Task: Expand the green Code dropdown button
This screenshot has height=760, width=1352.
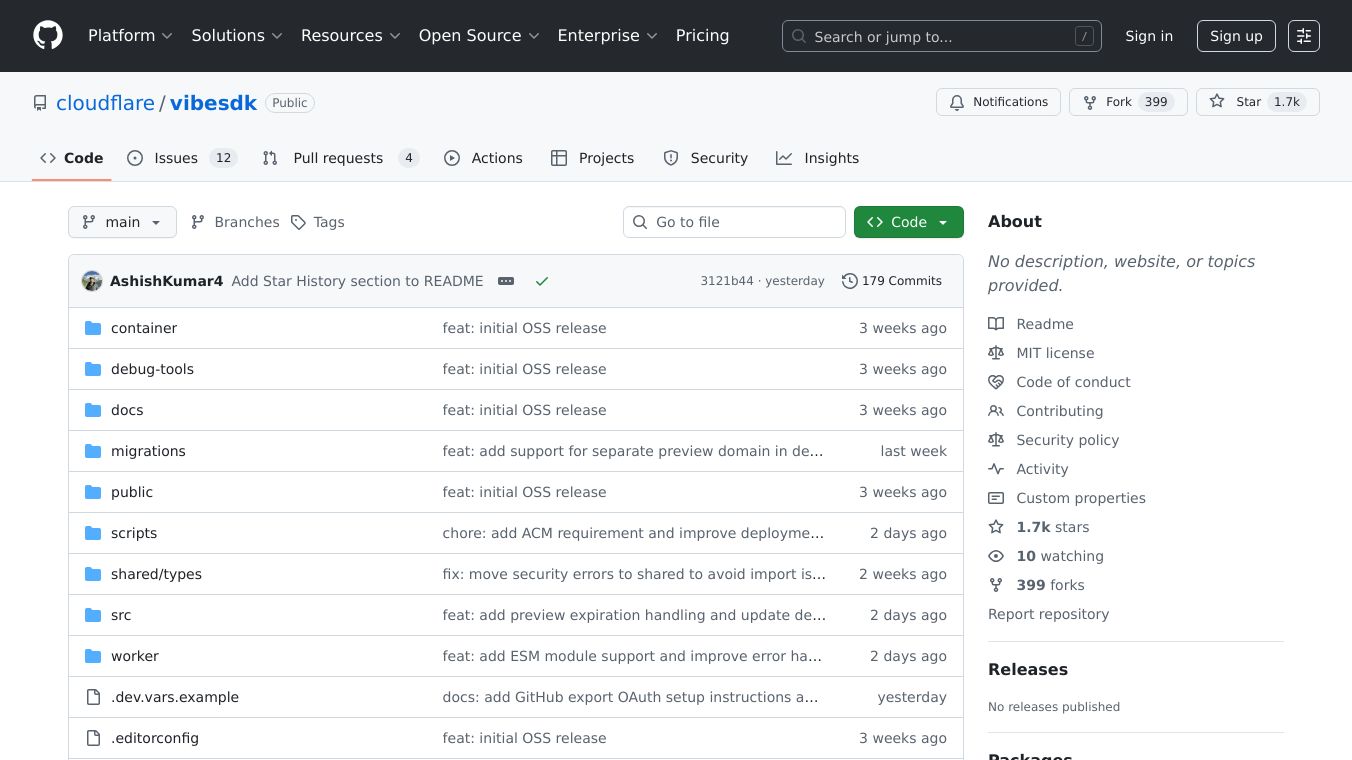Action: (908, 222)
